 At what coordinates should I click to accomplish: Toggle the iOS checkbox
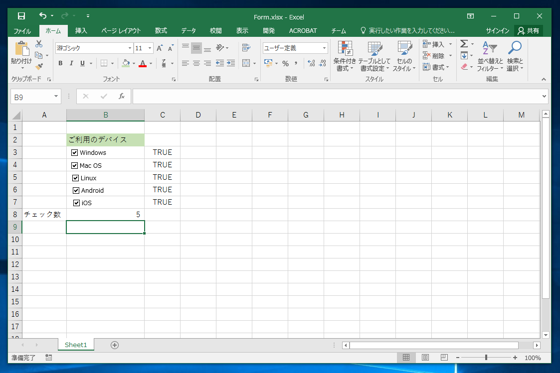coord(76,203)
